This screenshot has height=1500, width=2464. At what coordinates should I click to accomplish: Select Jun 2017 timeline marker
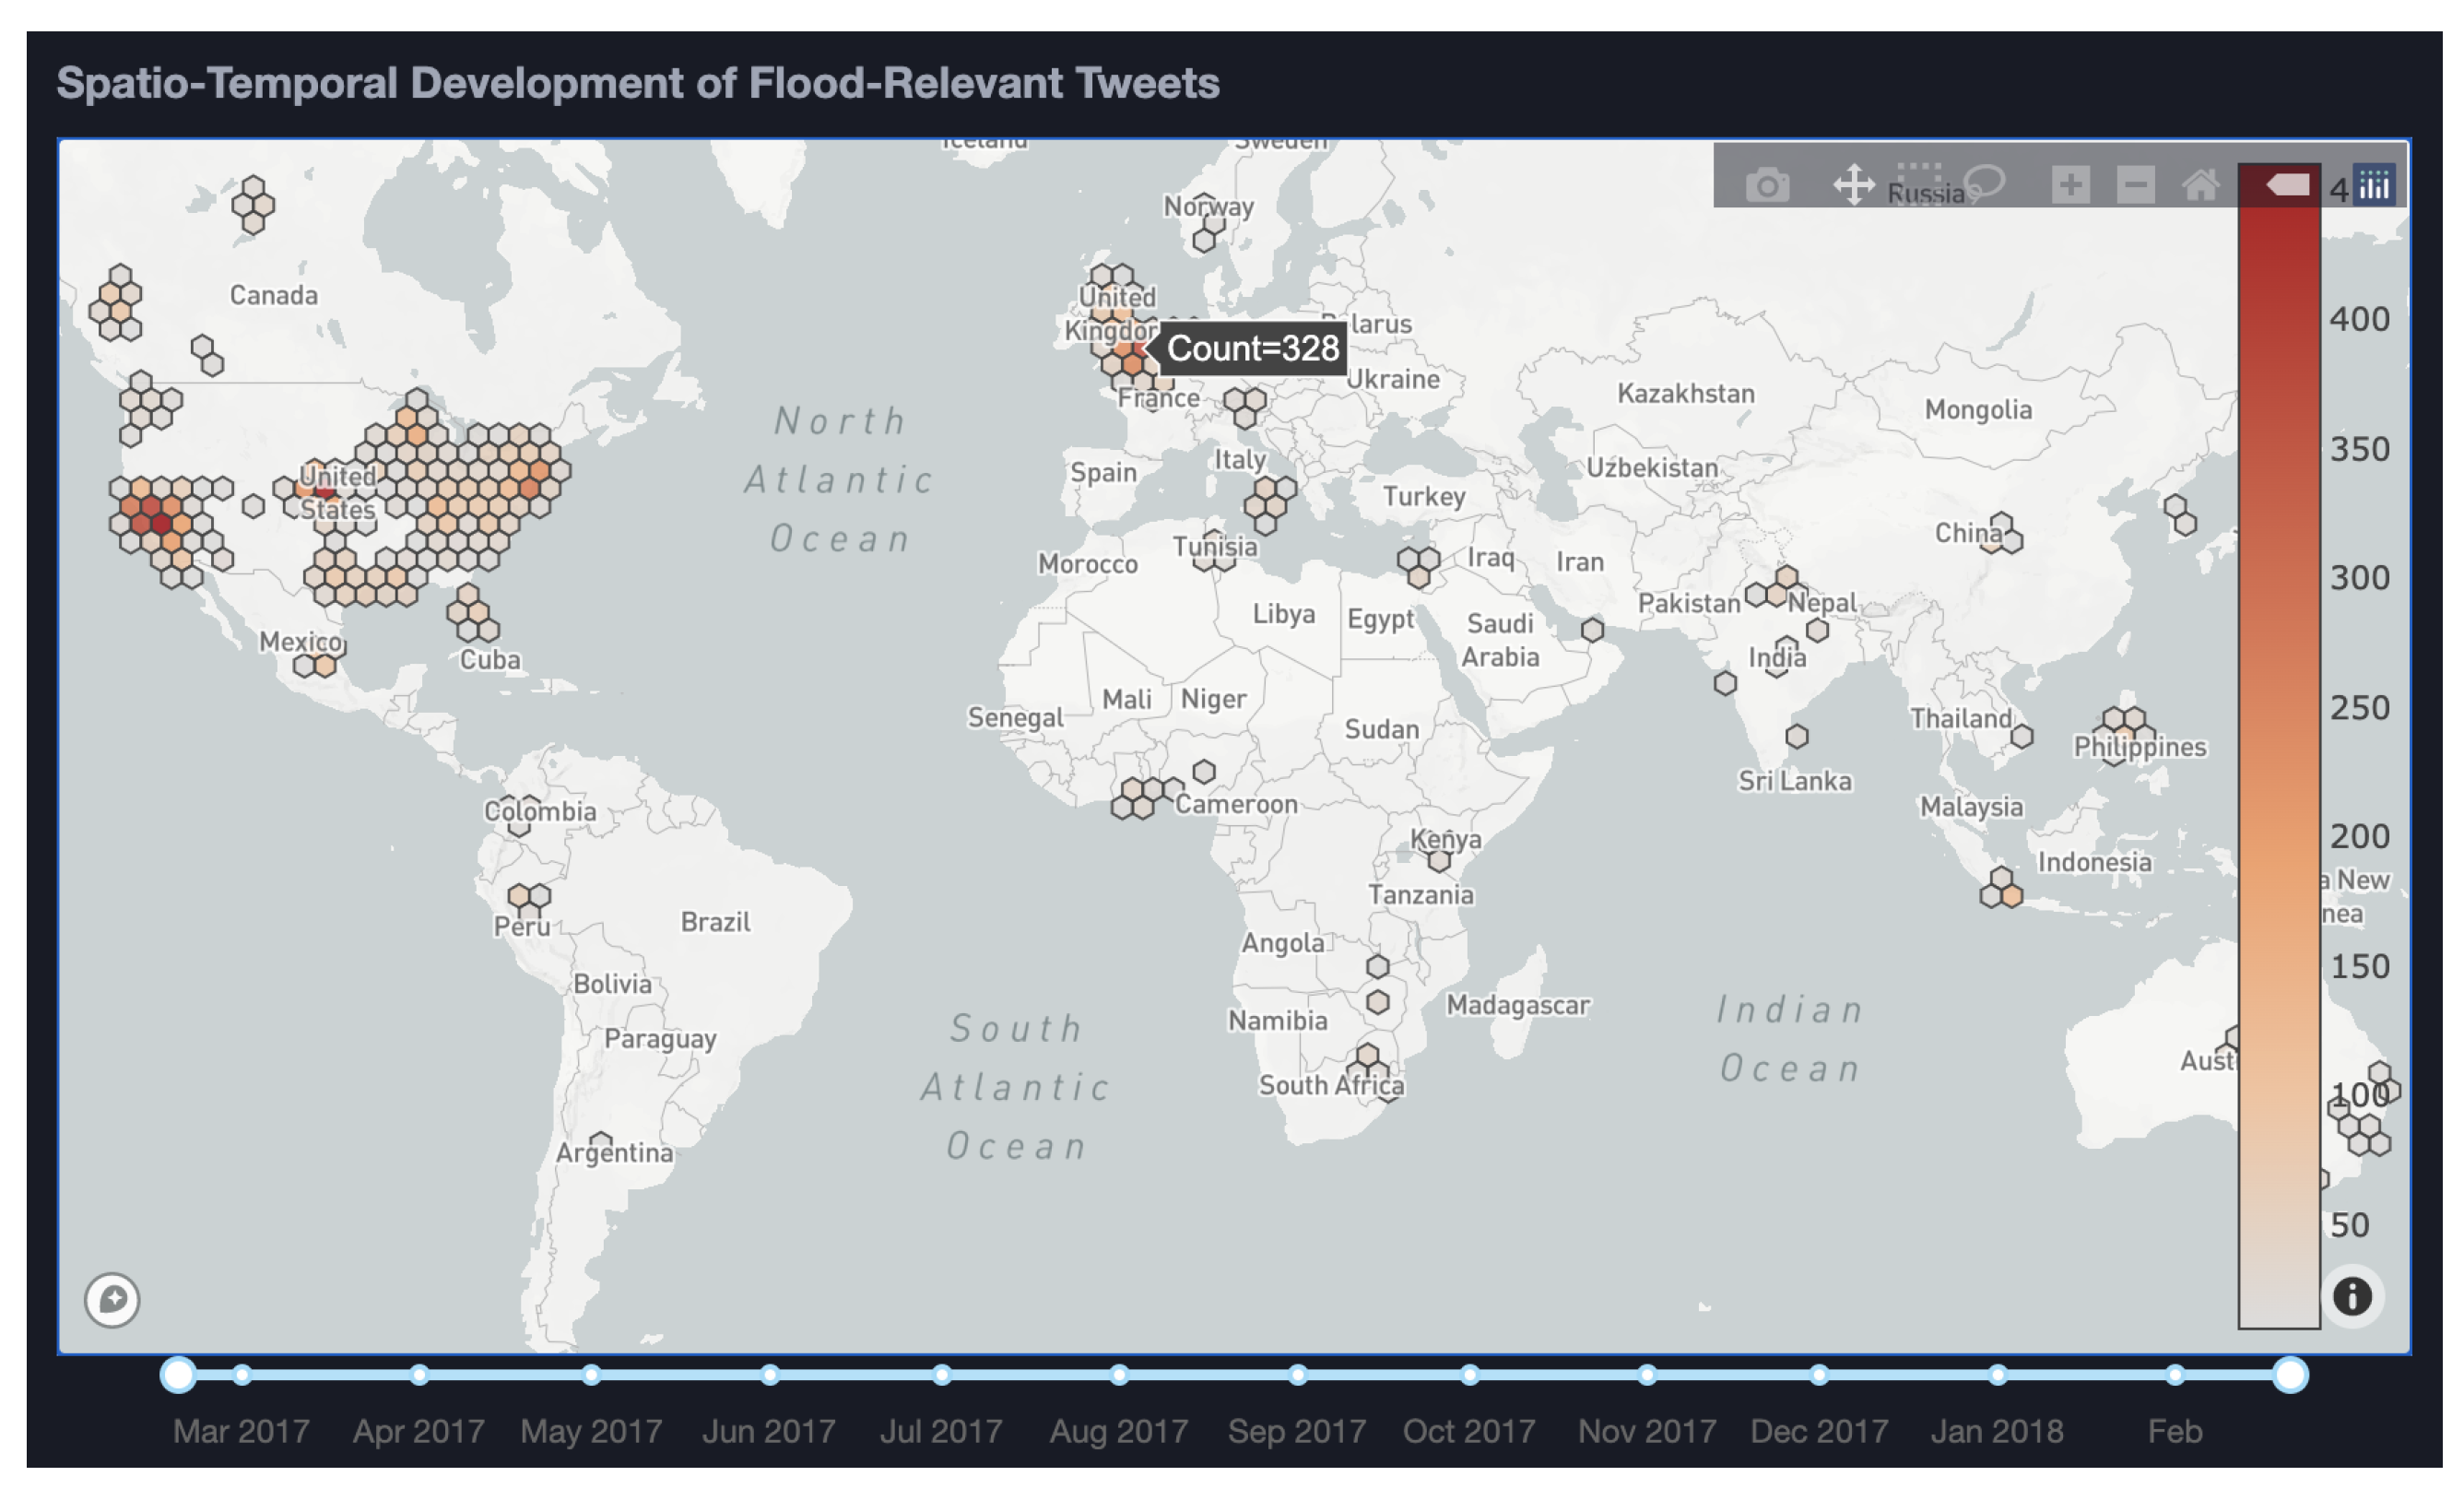click(x=769, y=1374)
